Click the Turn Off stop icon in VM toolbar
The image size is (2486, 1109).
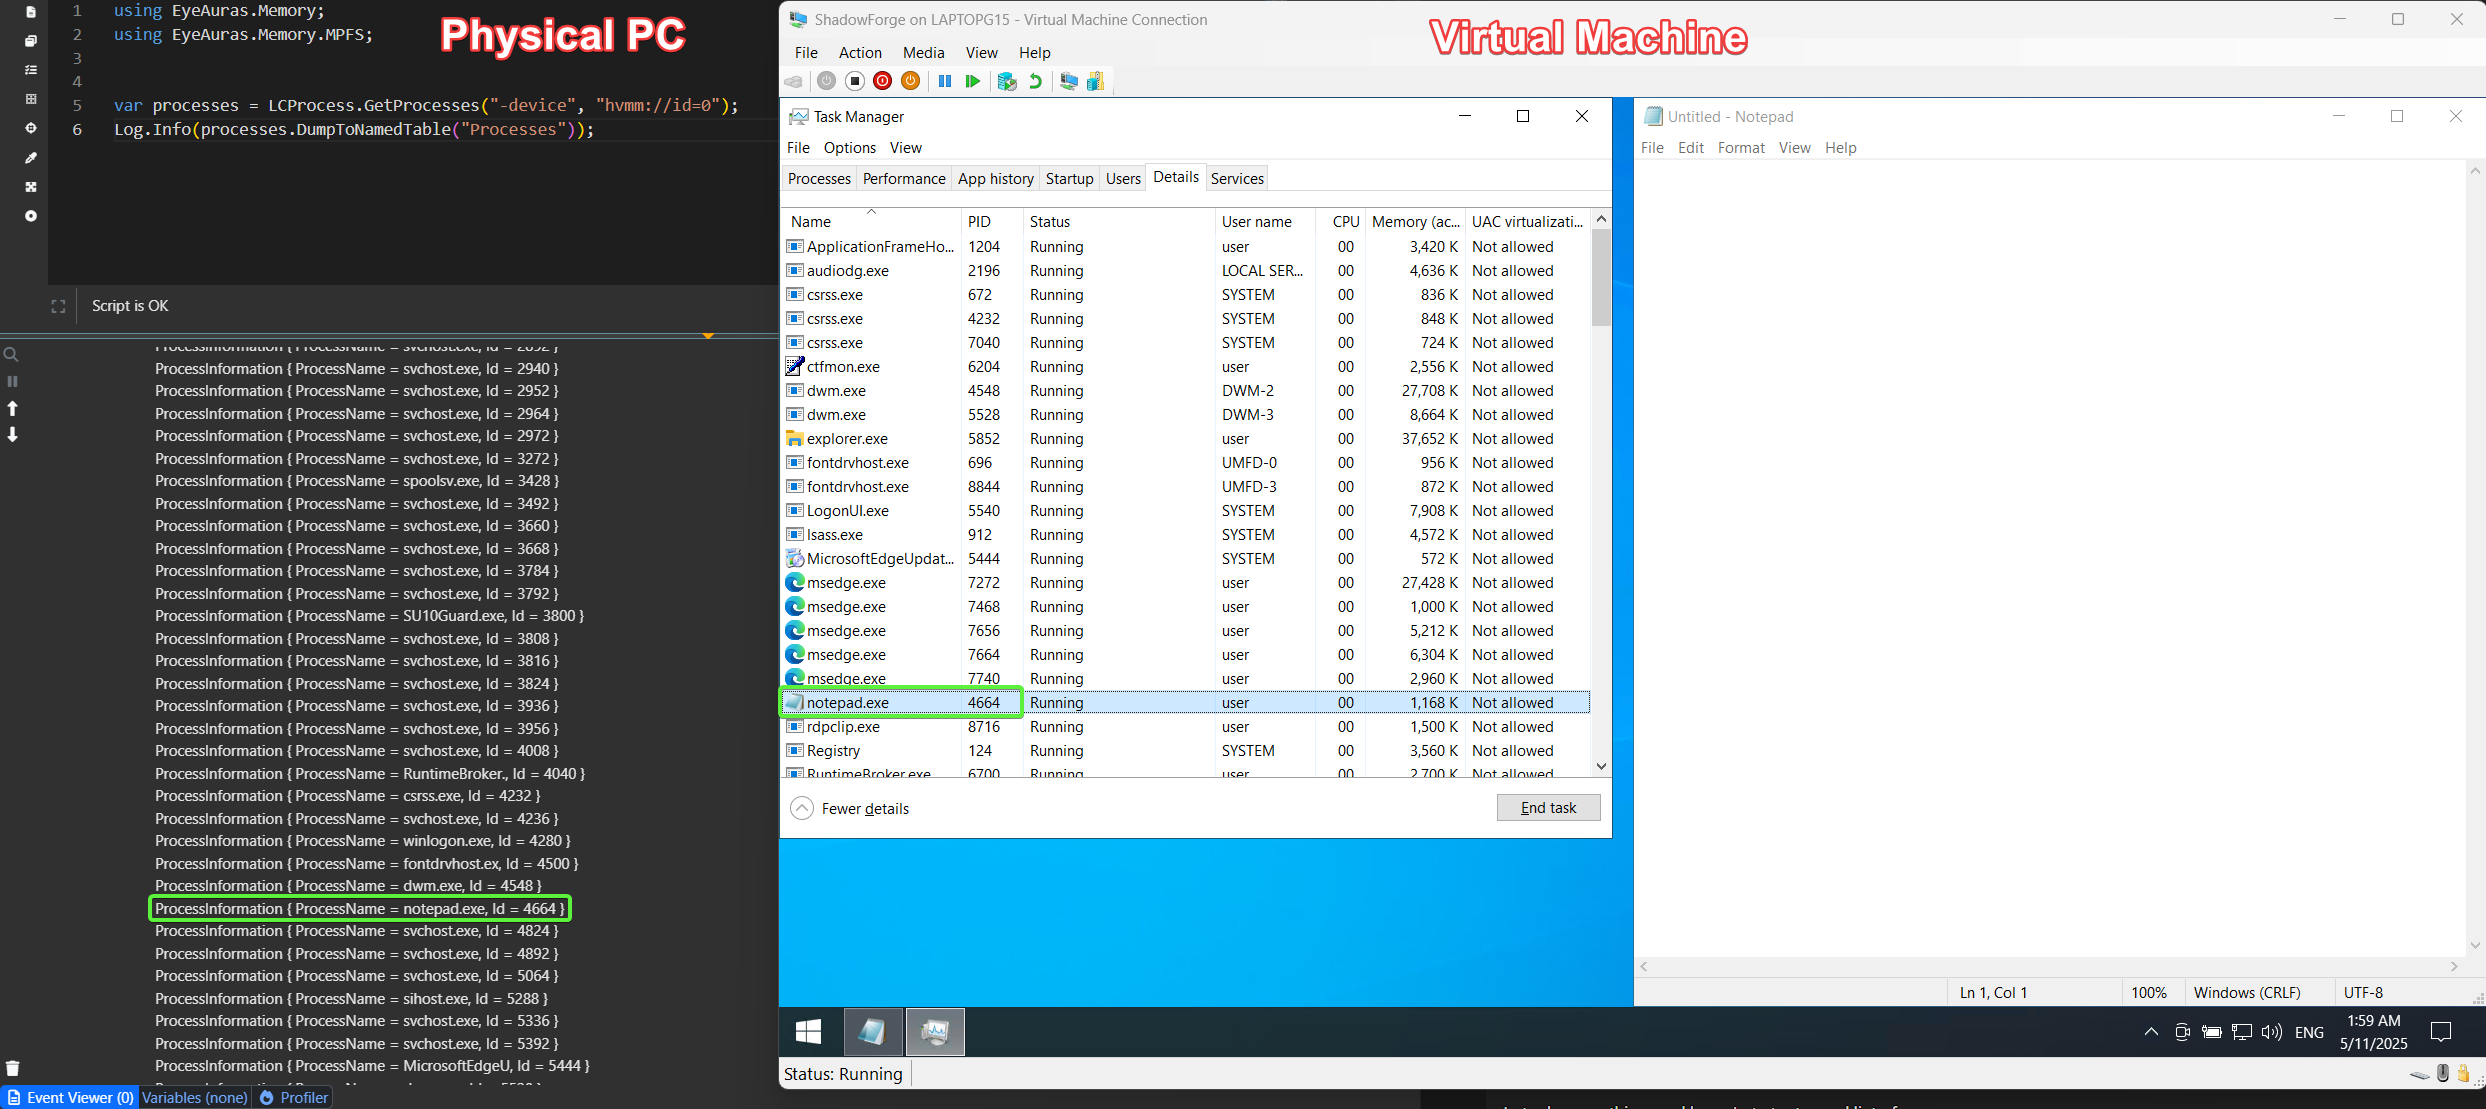coord(855,81)
